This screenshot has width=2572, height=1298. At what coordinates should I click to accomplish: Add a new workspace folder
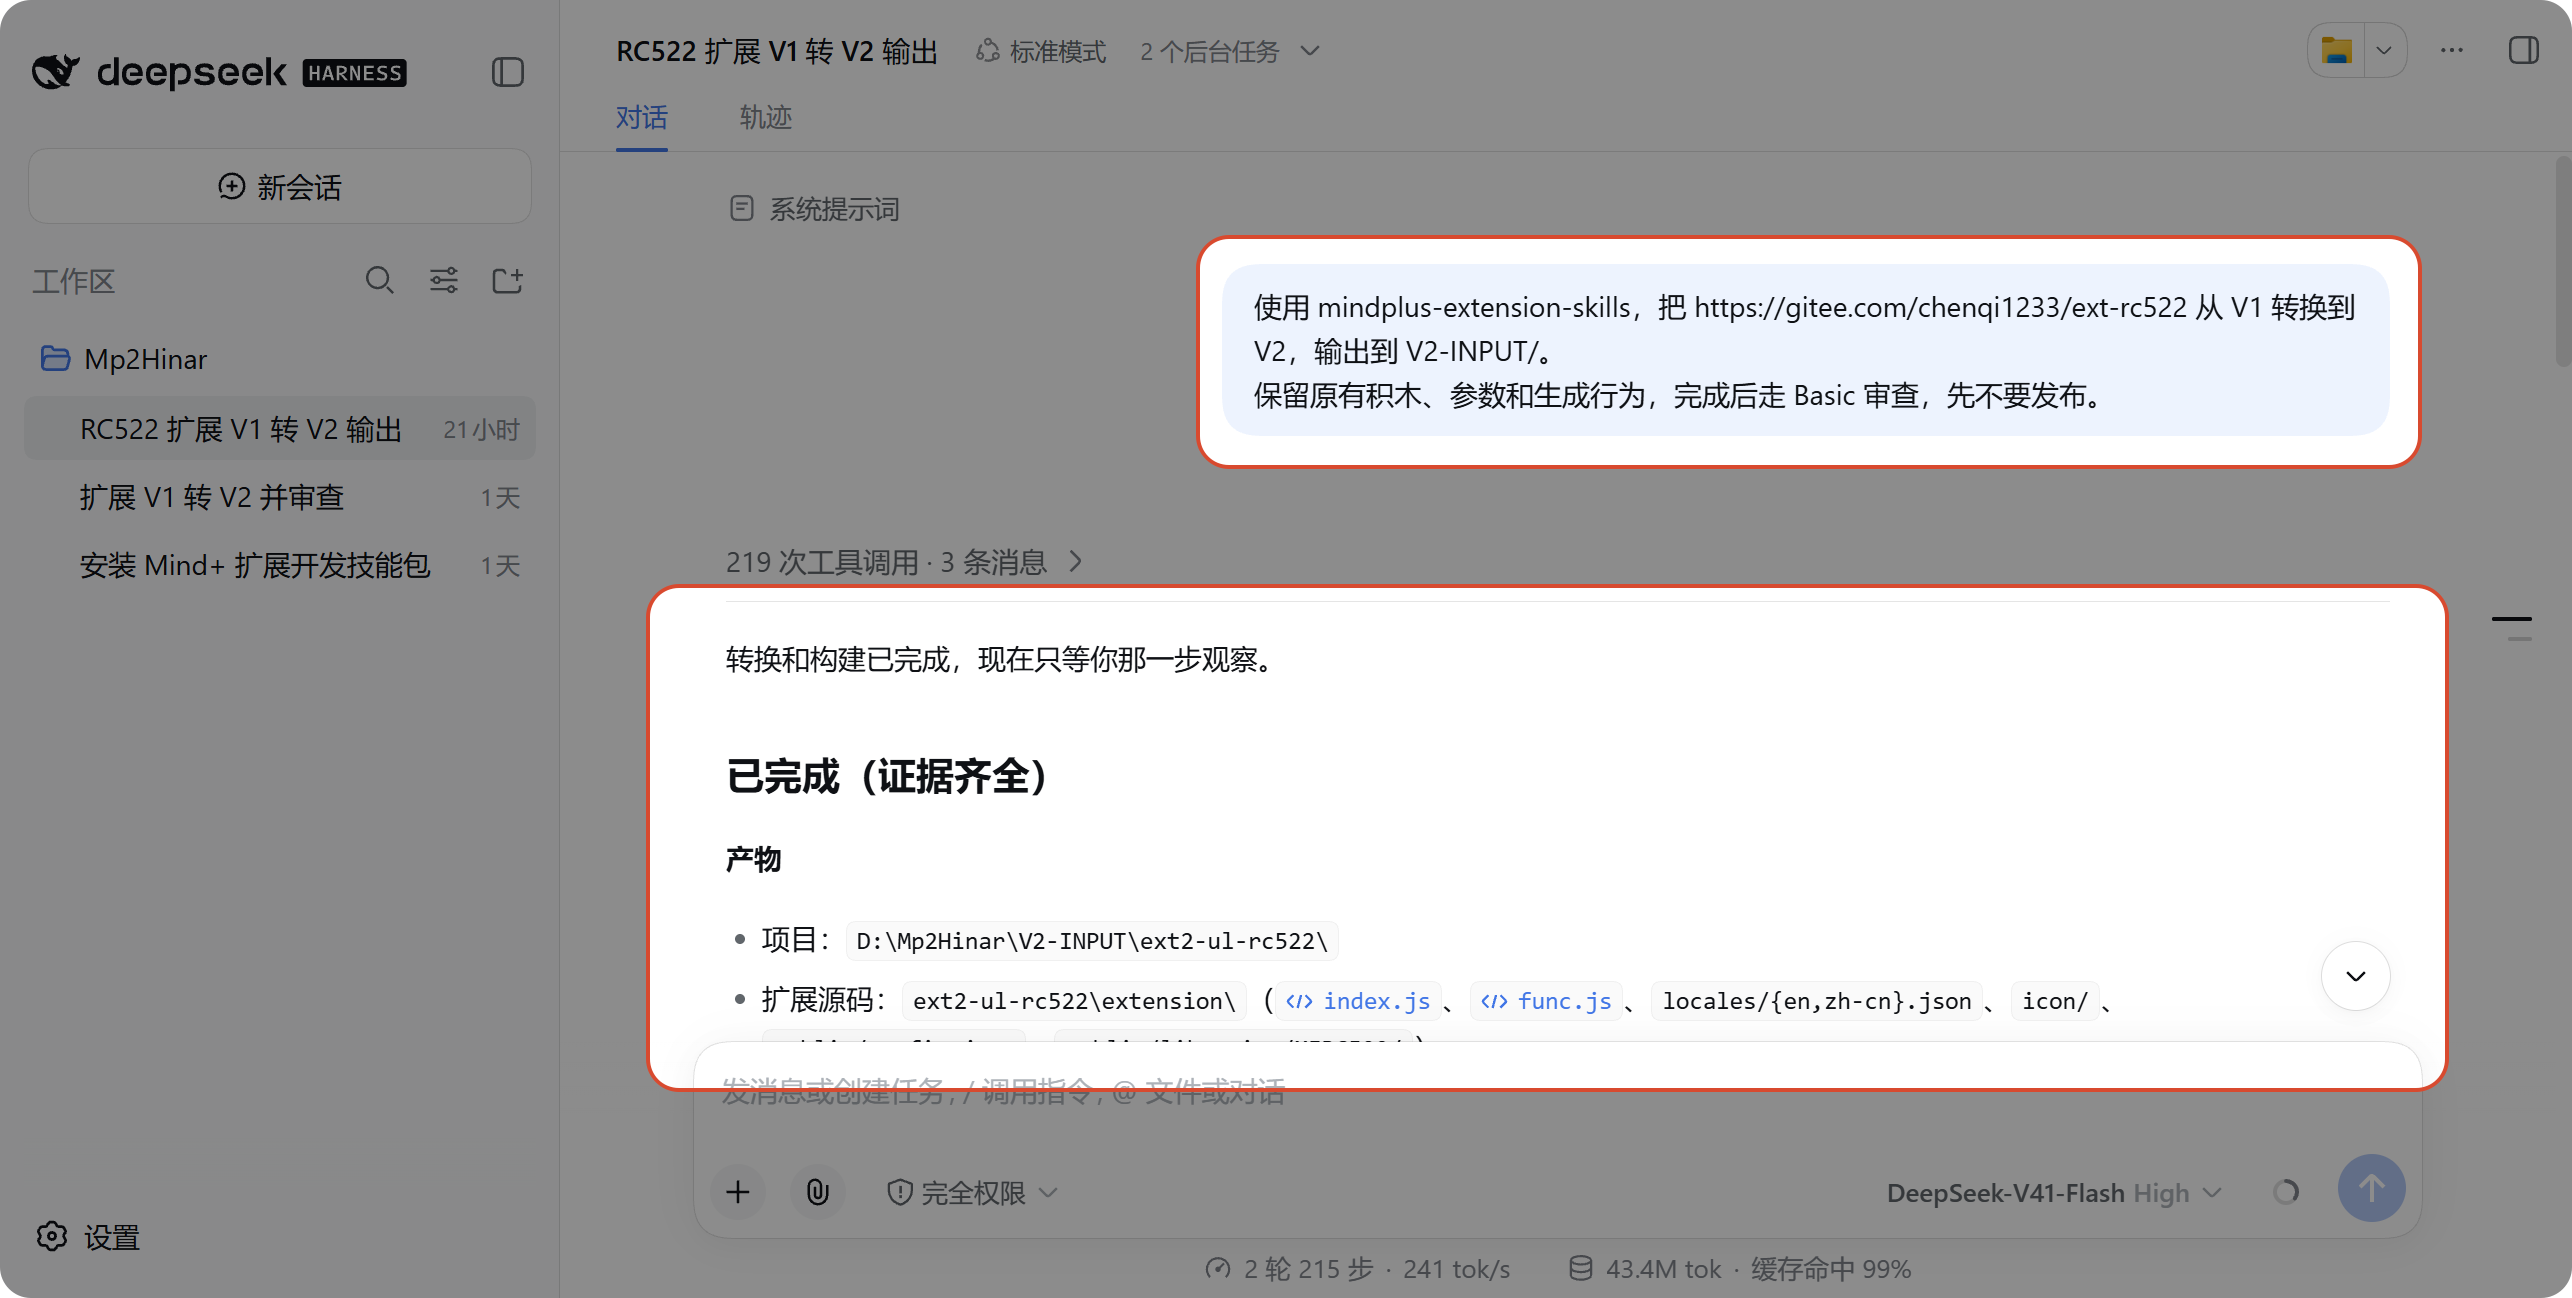point(507,280)
